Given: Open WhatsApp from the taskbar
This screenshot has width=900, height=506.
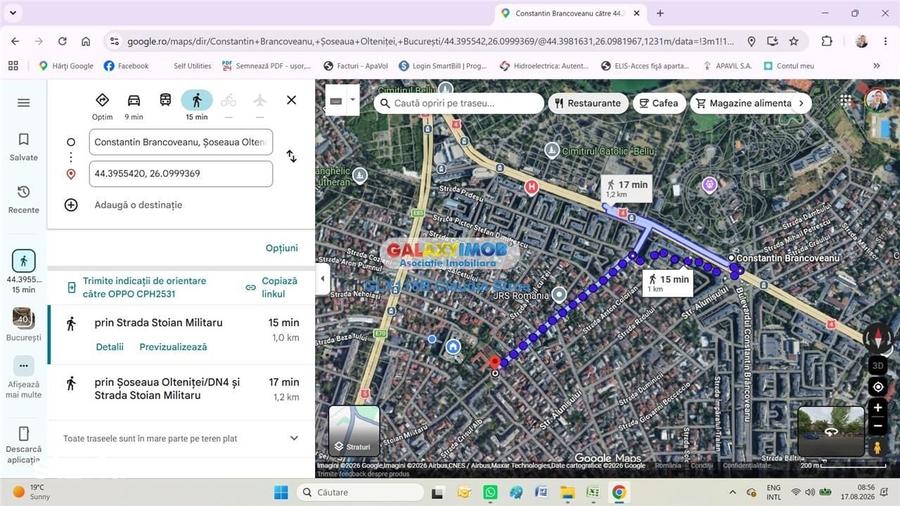Looking at the screenshot, I should [490, 492].
